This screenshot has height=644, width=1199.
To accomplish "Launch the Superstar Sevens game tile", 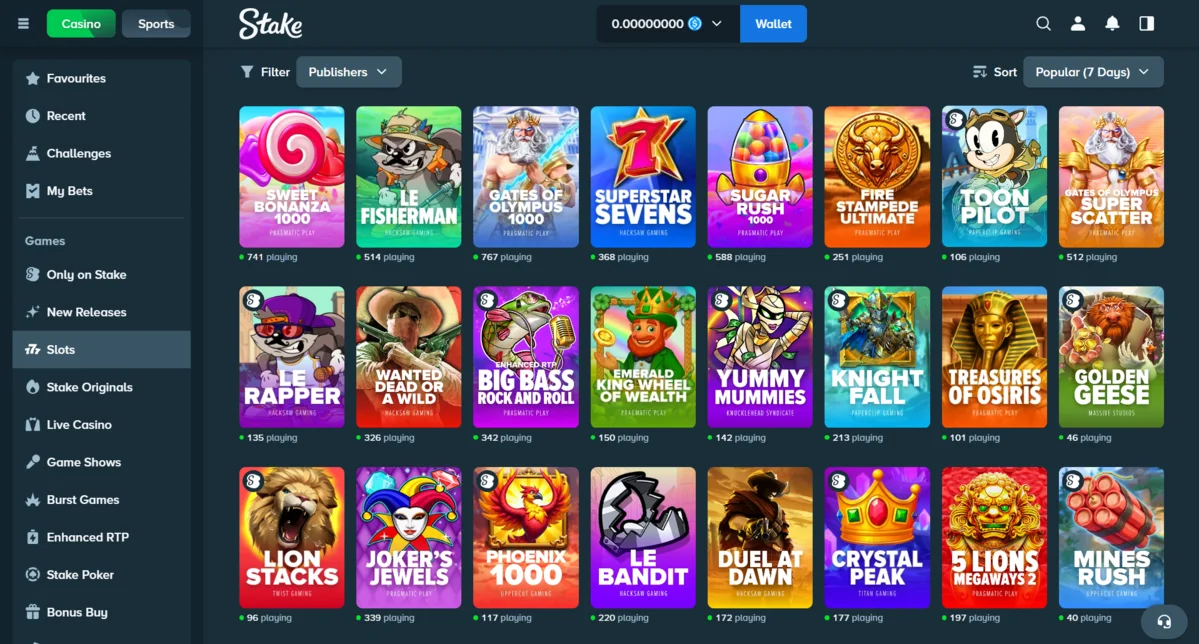I will [643, 177].
